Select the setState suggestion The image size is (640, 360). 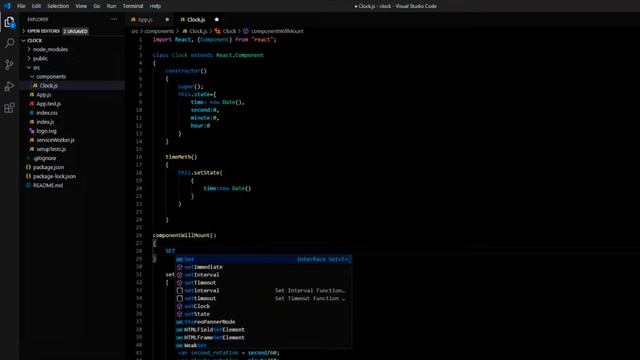click(263, 314)
